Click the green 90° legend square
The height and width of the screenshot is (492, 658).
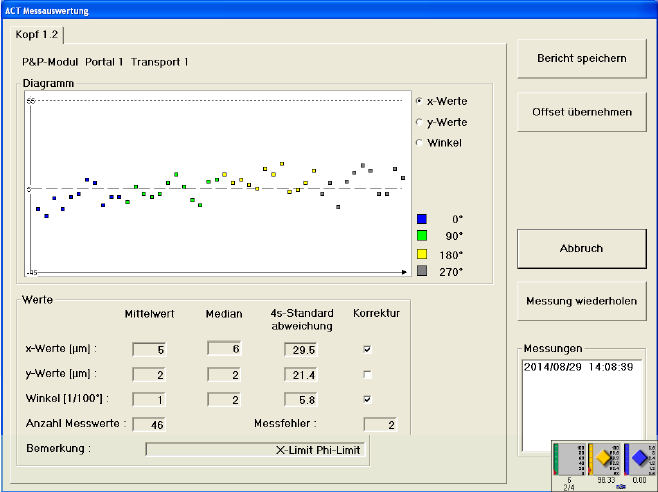tap(422, 236)
